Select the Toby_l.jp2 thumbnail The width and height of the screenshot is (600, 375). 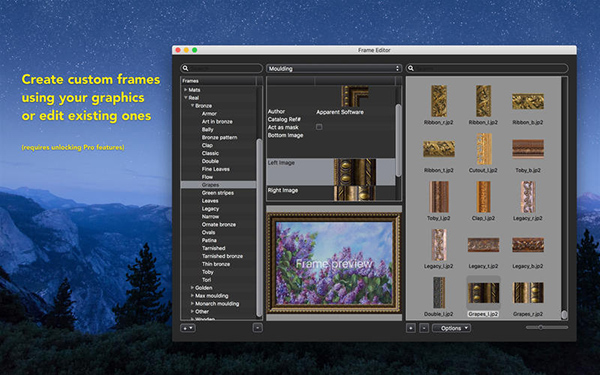tap(439, 197)
